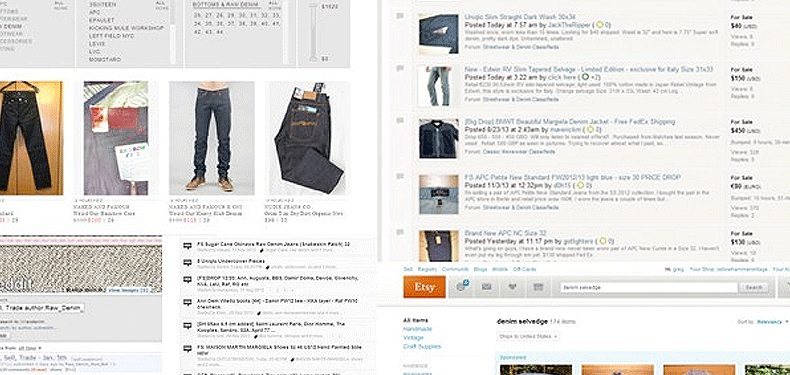Select the LEFT FIELD NYC brand filter
Screen dimensions: 790x375
(110, 36)
